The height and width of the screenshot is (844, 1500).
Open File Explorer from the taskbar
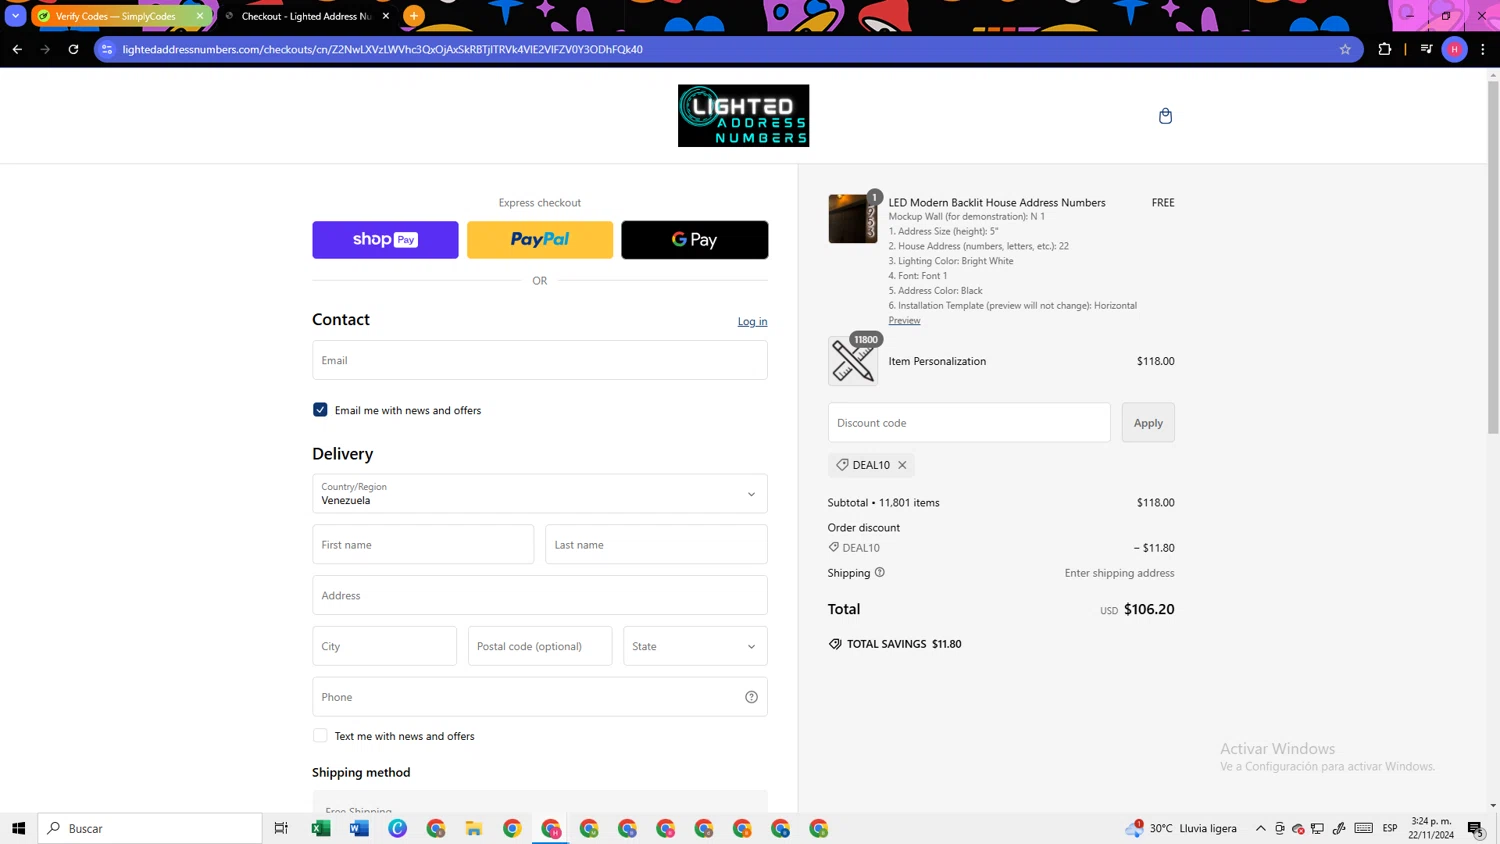click(474, 828)
